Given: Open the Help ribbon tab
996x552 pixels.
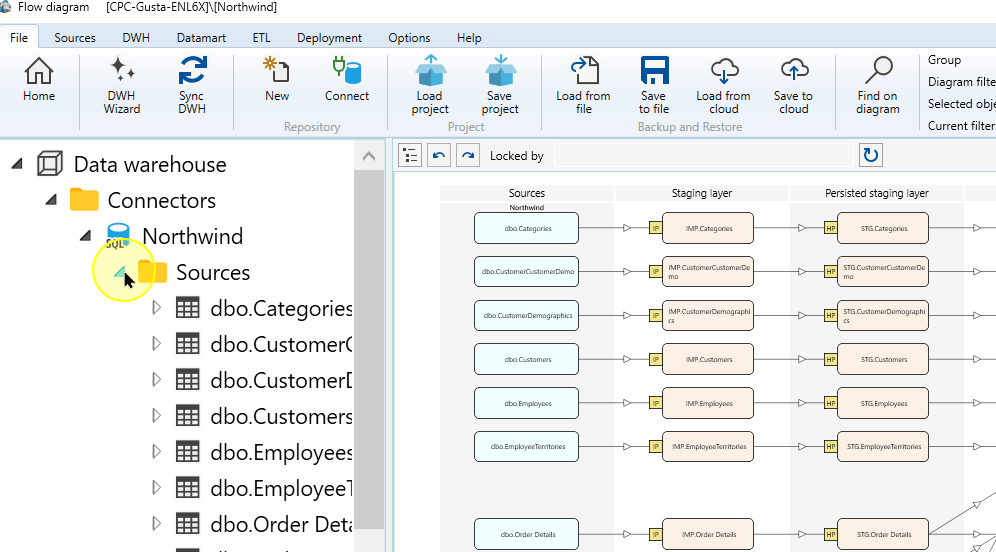Looking at the screenshot, I should [x=469, y=37].
